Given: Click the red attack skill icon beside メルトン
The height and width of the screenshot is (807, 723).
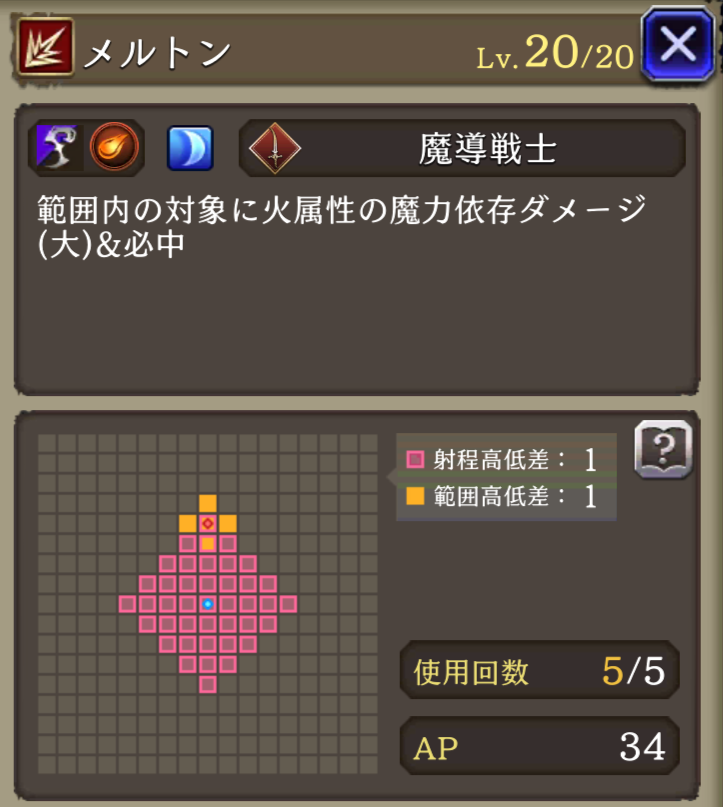Looking at the screenshot, I should (x=46, y=47).
